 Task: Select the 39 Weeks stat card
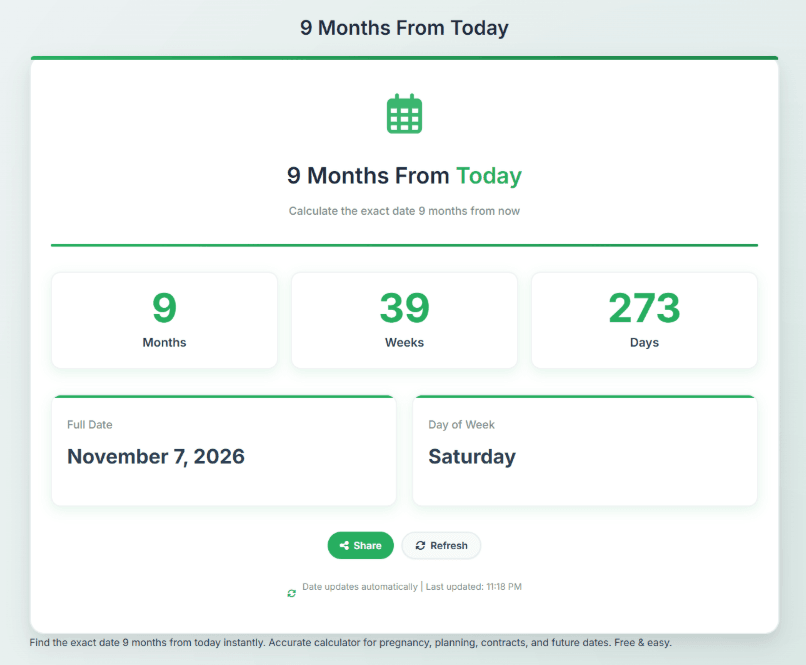coord(404,320)
